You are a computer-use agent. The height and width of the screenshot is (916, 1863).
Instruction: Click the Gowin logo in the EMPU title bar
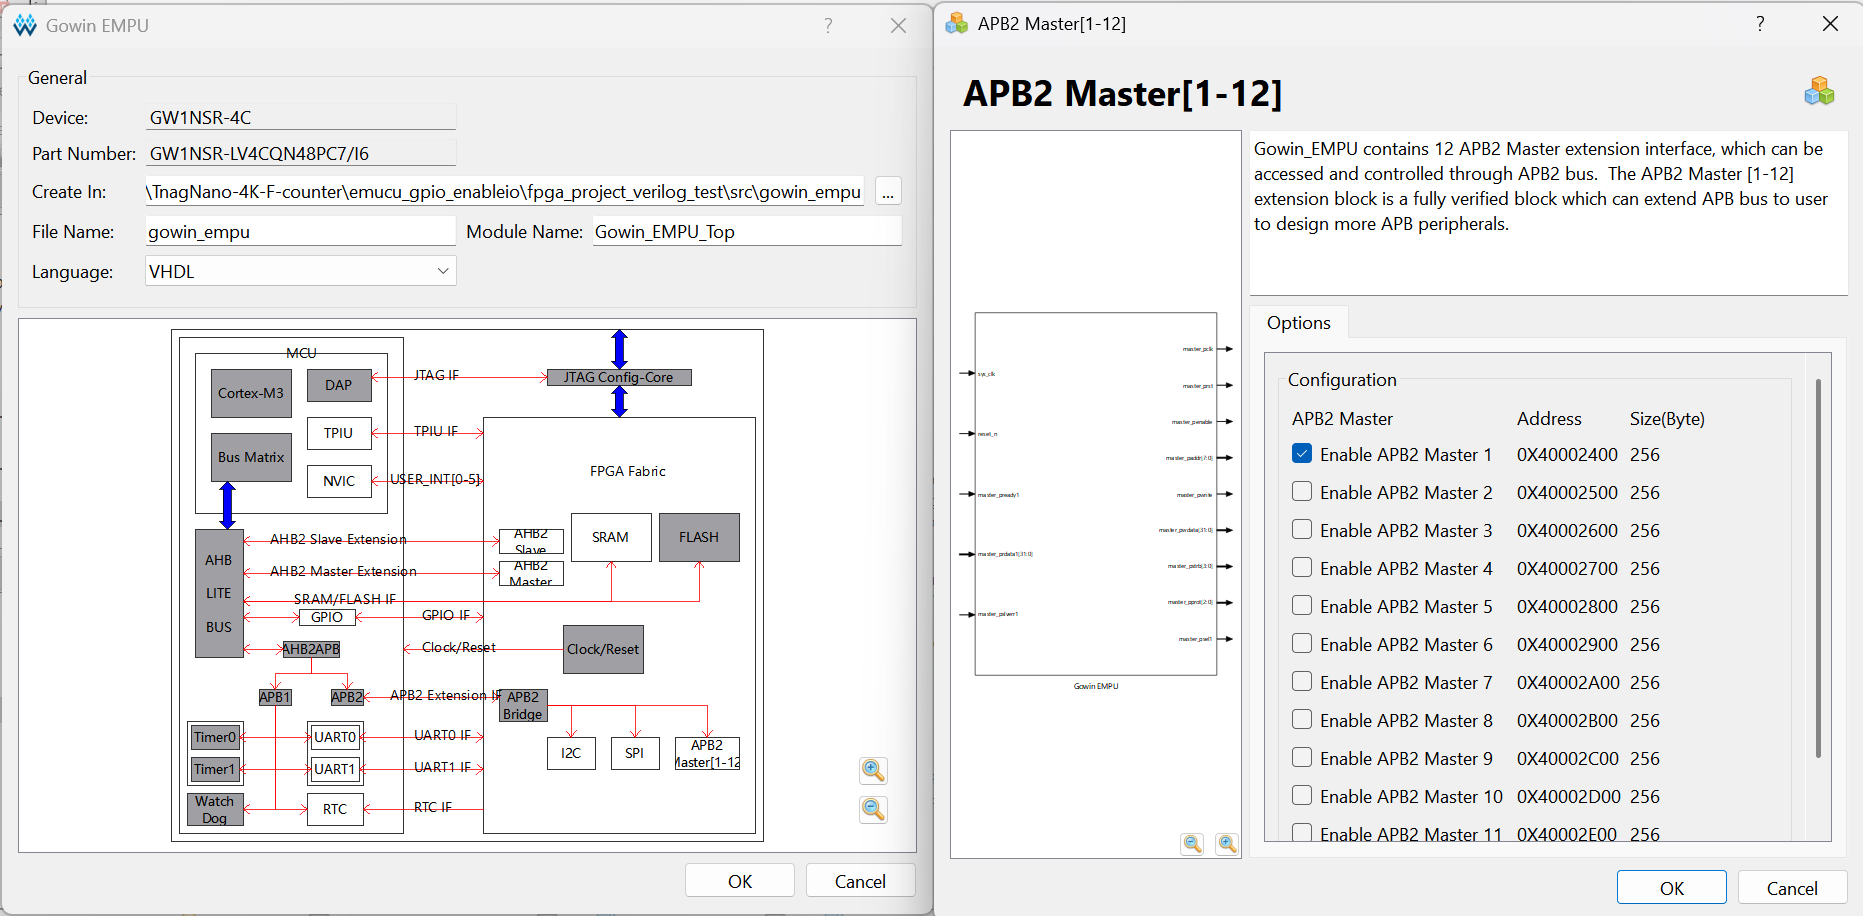25,25
